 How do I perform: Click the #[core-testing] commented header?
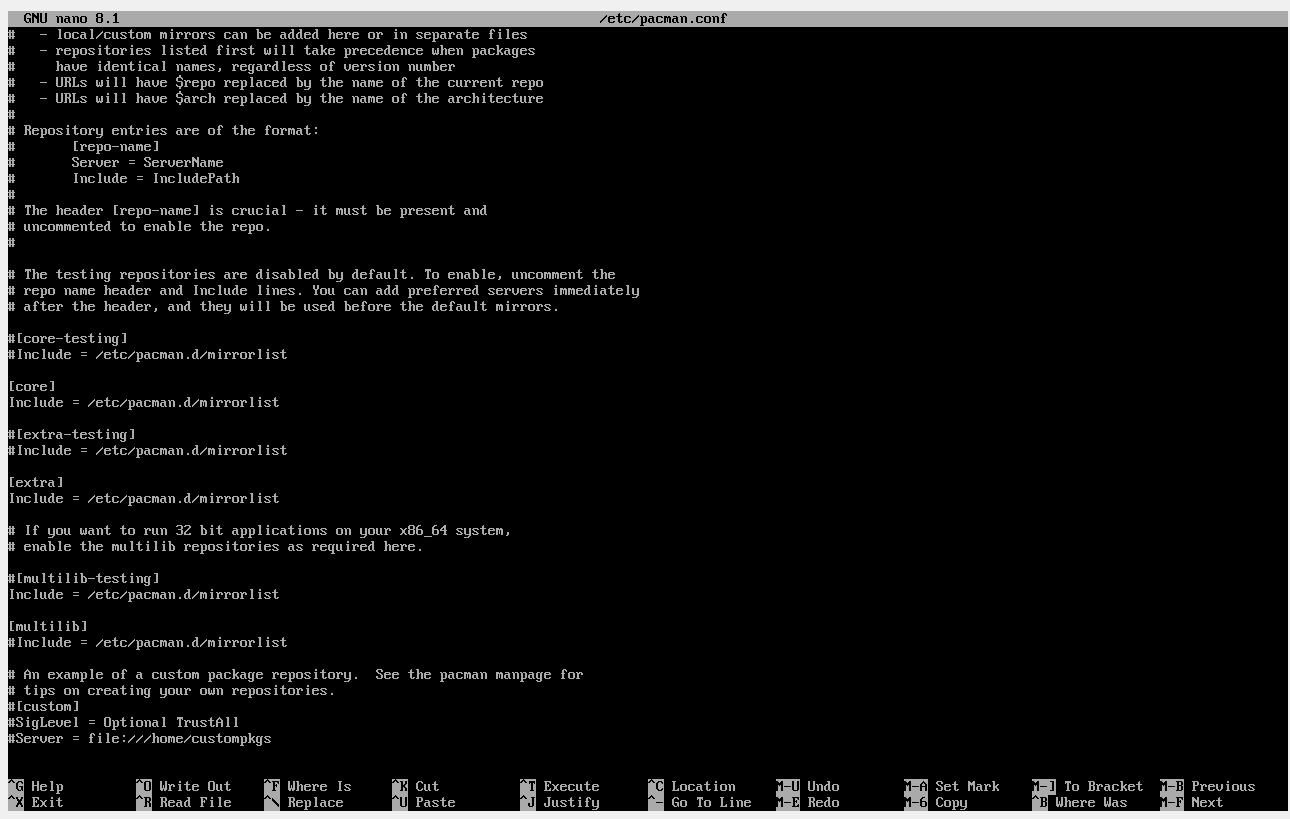[68, 338]
